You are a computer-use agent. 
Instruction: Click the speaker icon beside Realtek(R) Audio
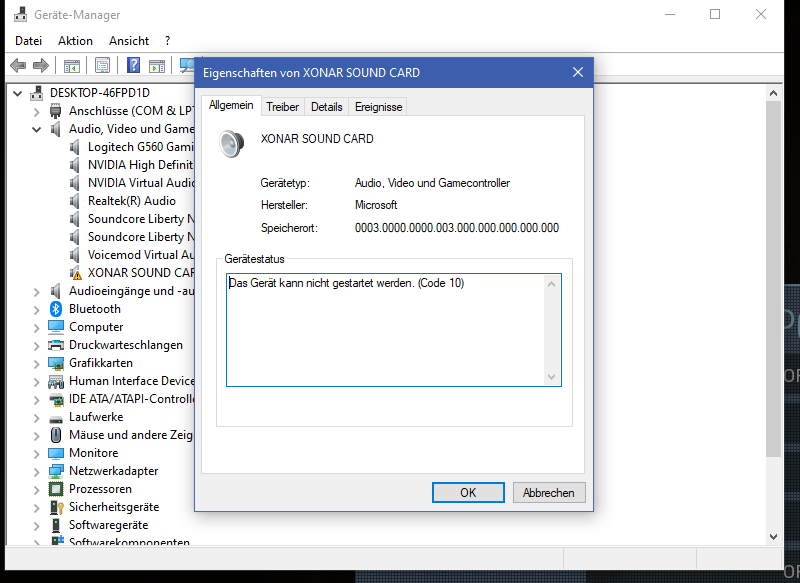(x=75, y=201)
